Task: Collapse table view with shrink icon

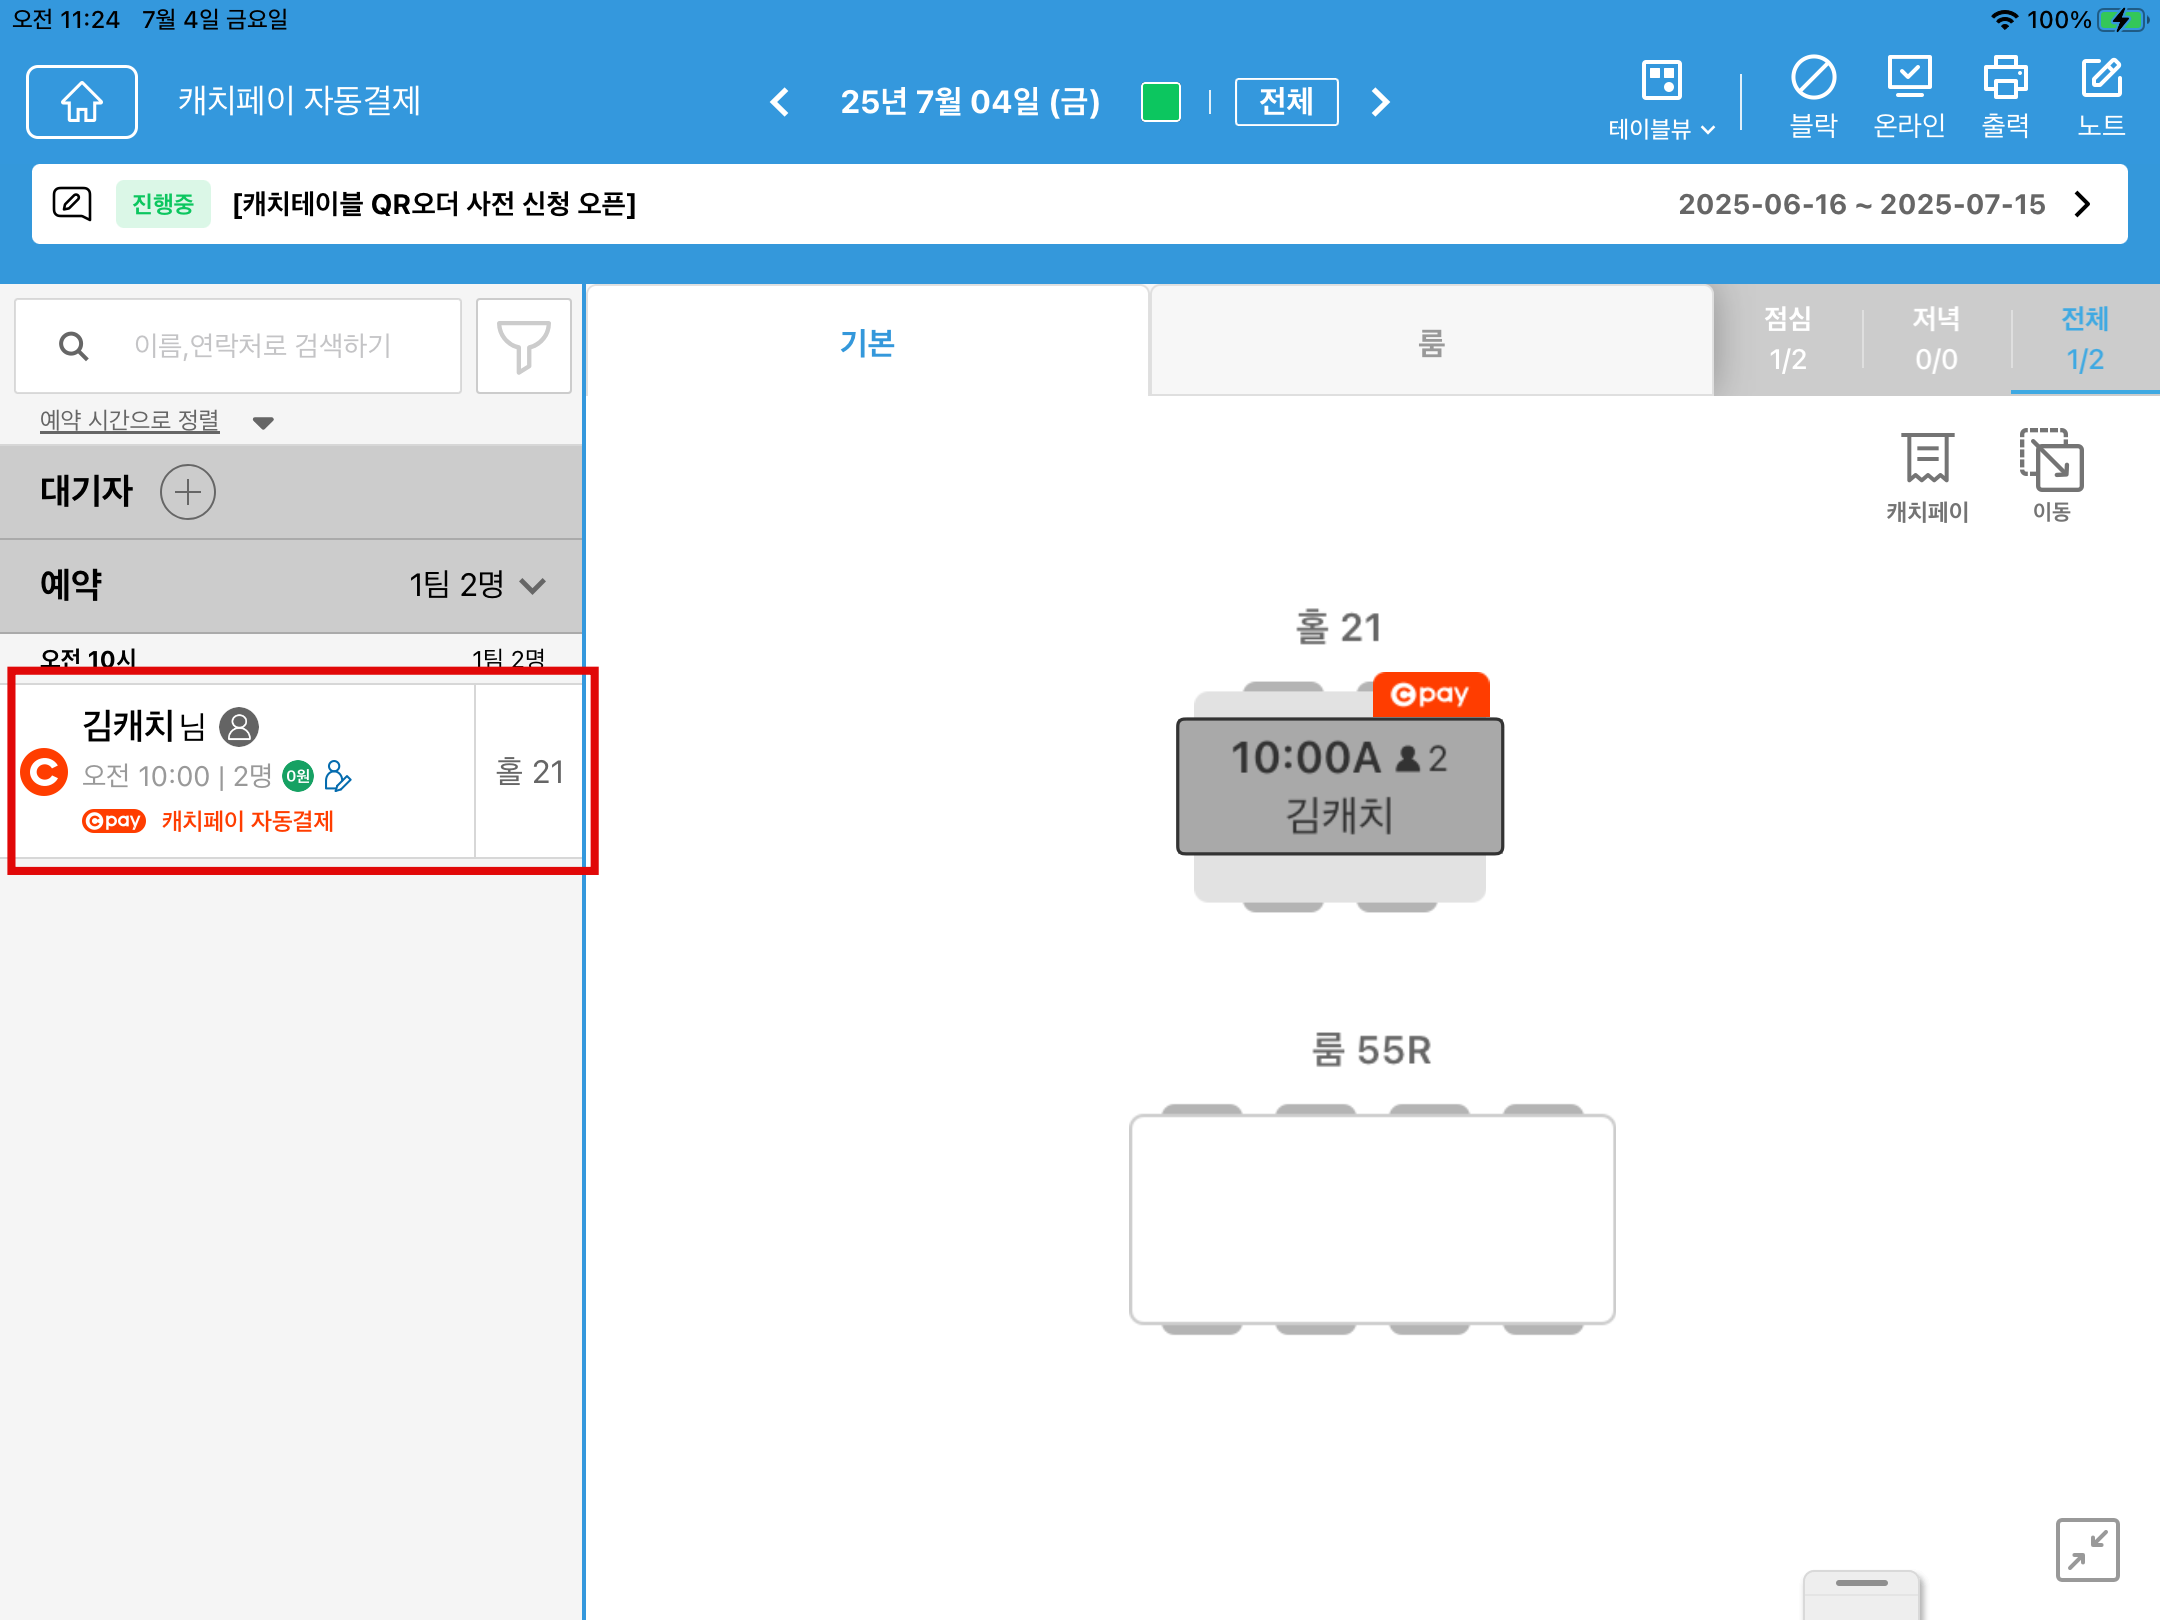Action: pyautogui.click(x=2087, y=1549)
